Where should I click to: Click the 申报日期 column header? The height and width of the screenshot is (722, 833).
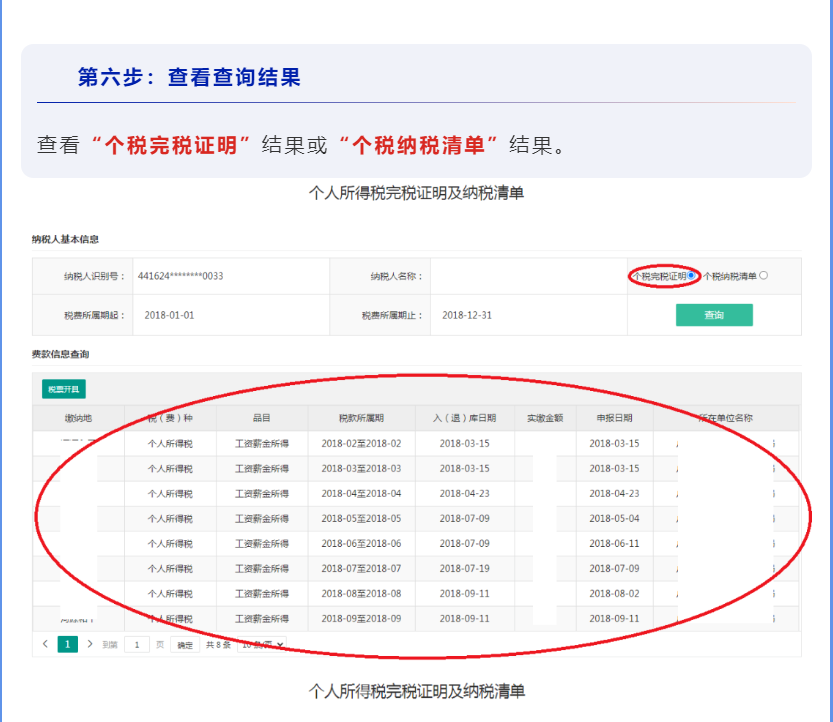614,418
